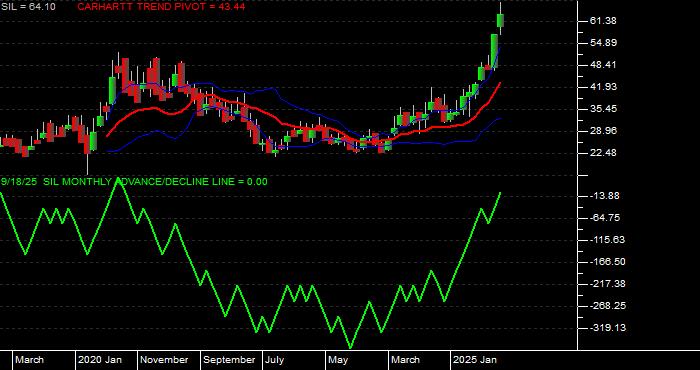Click the 28.96 price axis value
The width and height of the screenshot is (700, 370).
coord(603,131)
